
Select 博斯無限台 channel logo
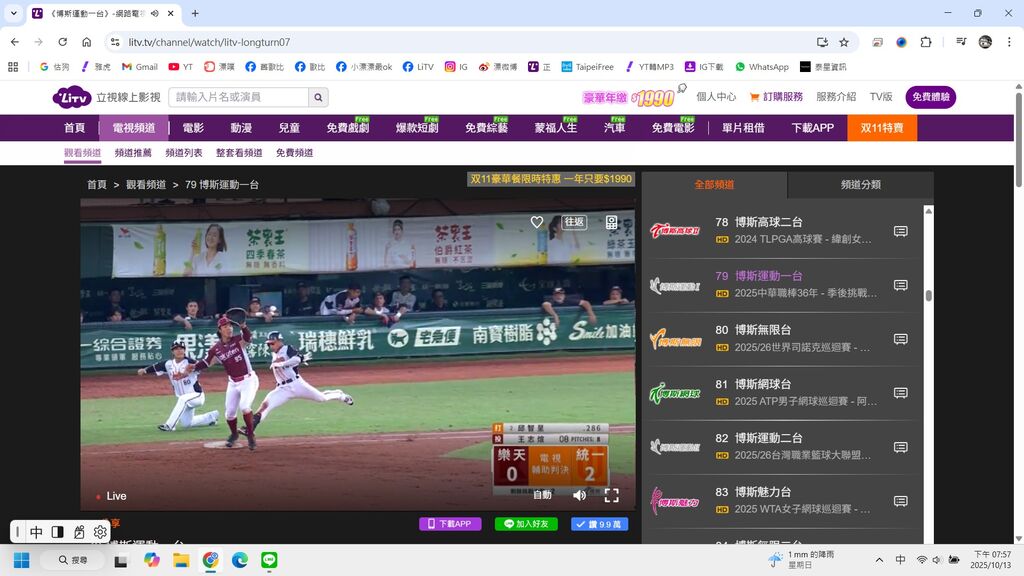point(675,339)
